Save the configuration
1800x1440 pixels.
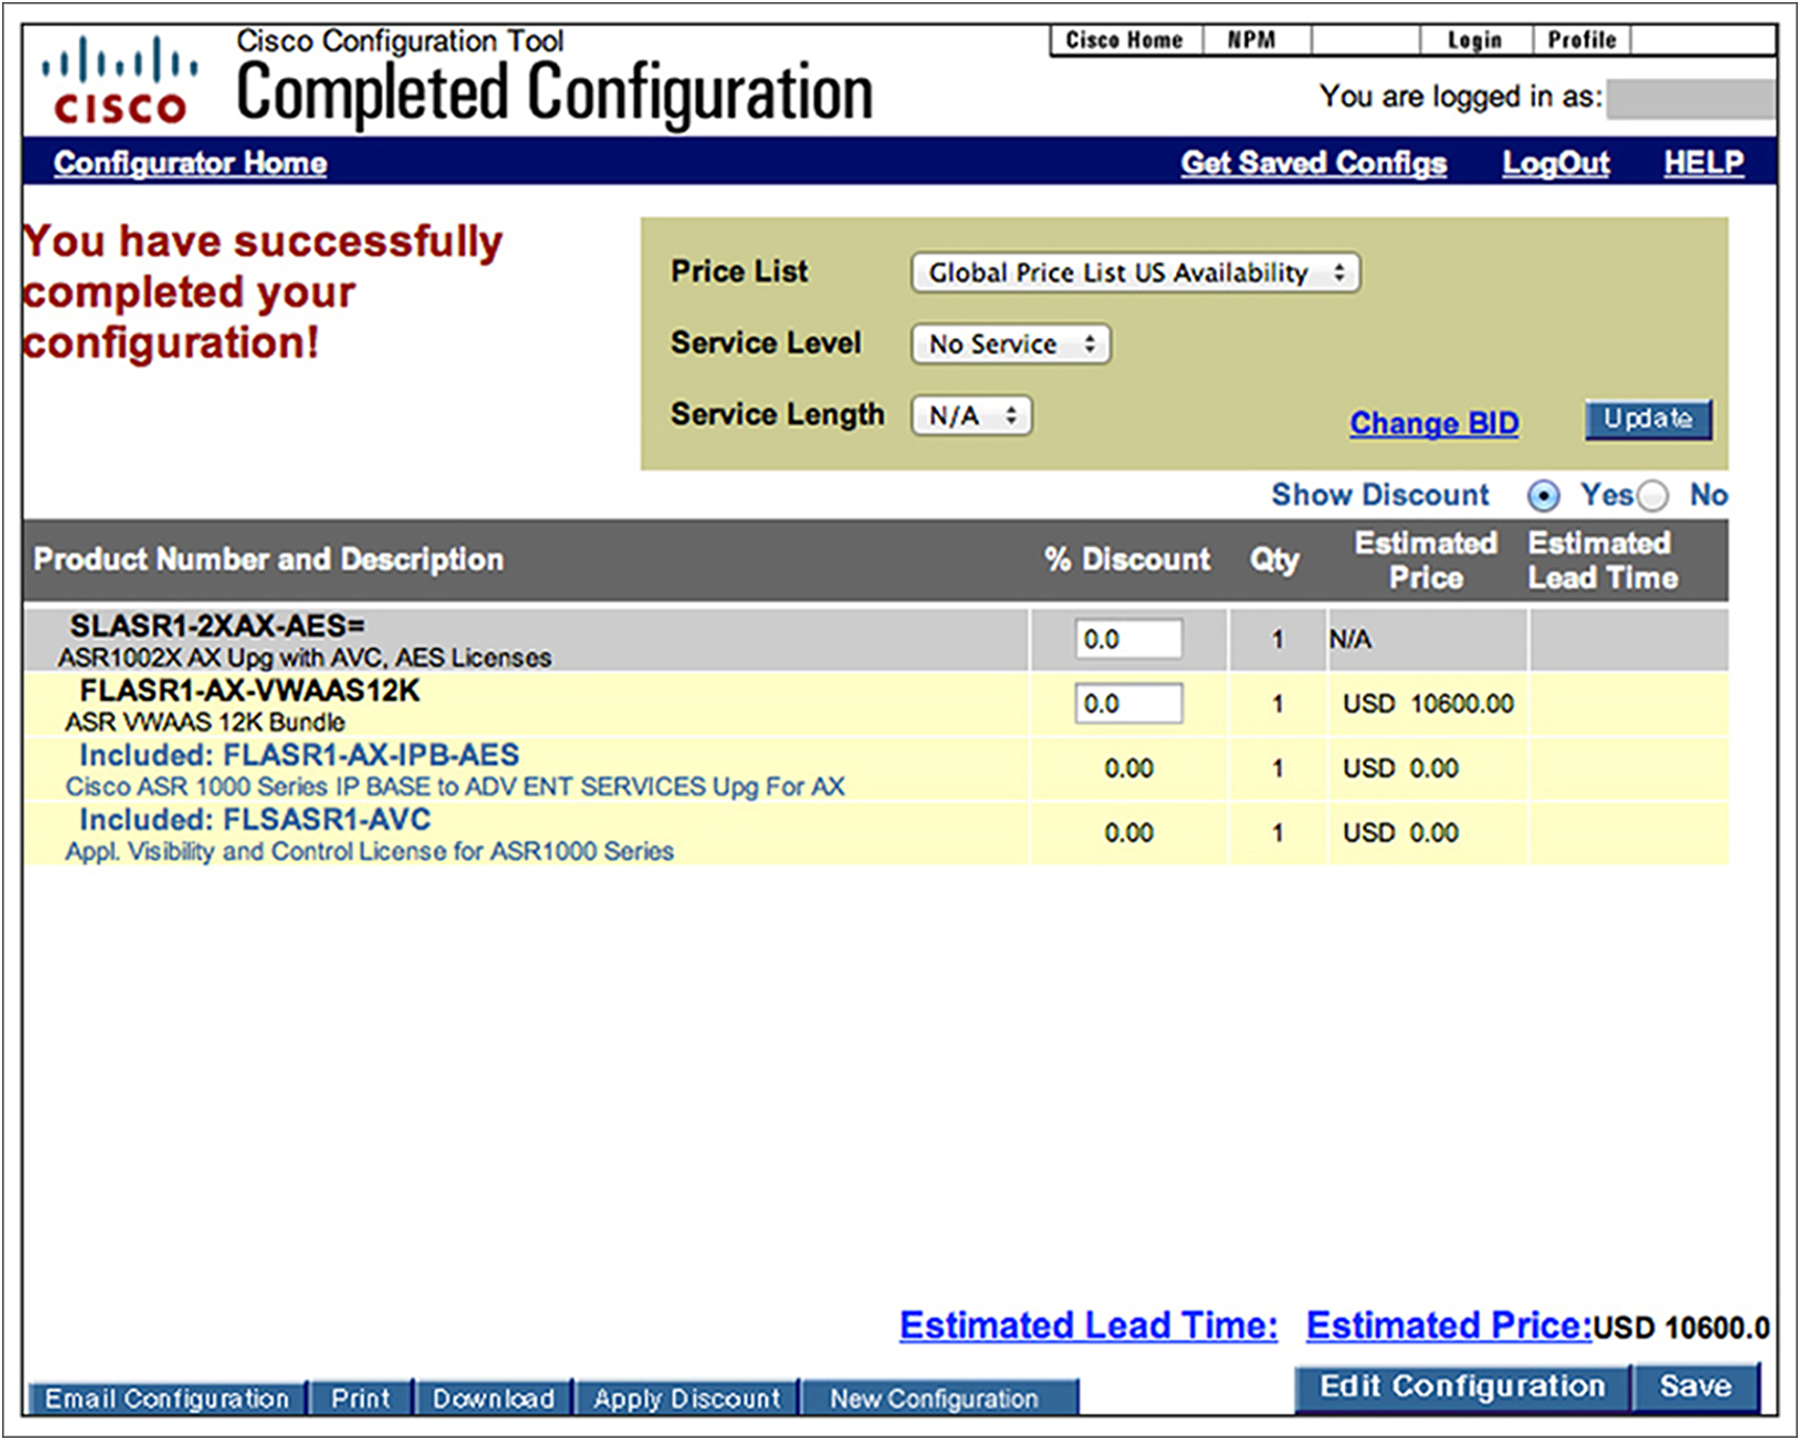pos(1695,1387)
